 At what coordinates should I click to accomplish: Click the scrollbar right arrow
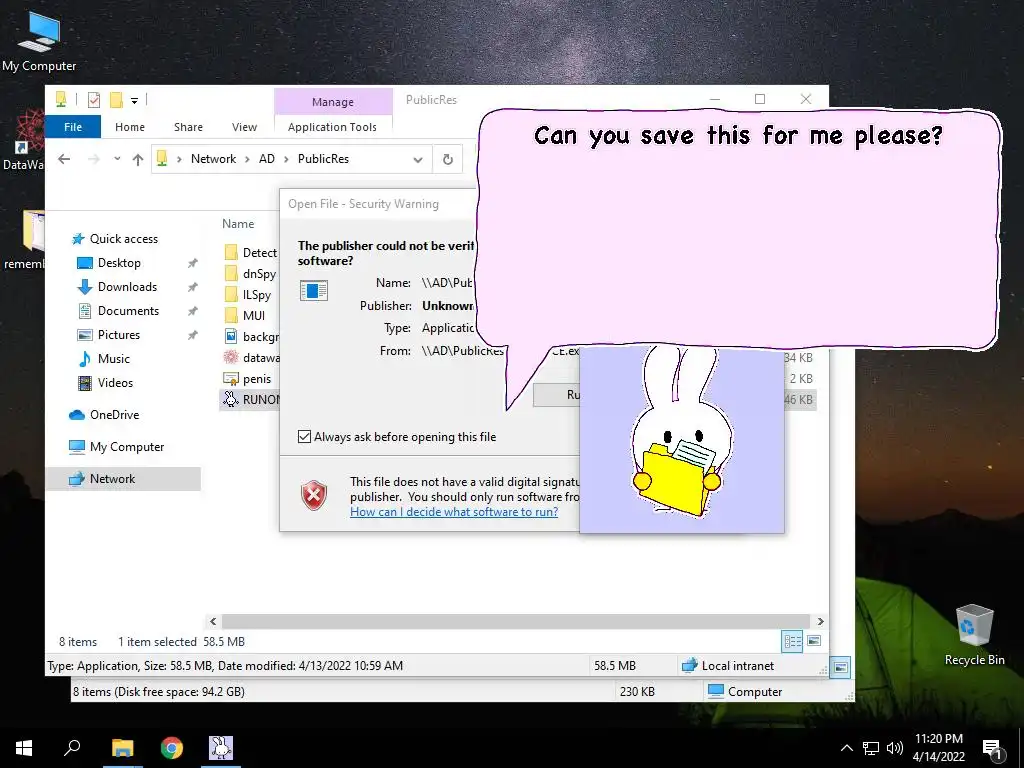(x=820, y=621)
